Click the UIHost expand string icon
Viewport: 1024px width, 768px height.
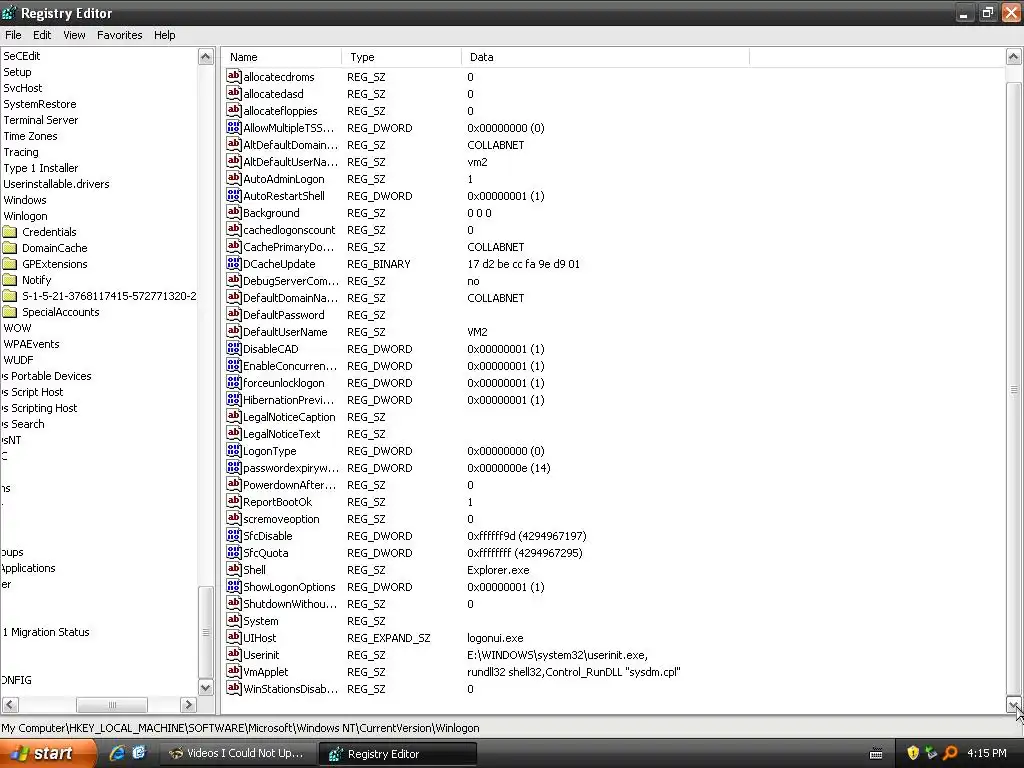pos(234,637)
